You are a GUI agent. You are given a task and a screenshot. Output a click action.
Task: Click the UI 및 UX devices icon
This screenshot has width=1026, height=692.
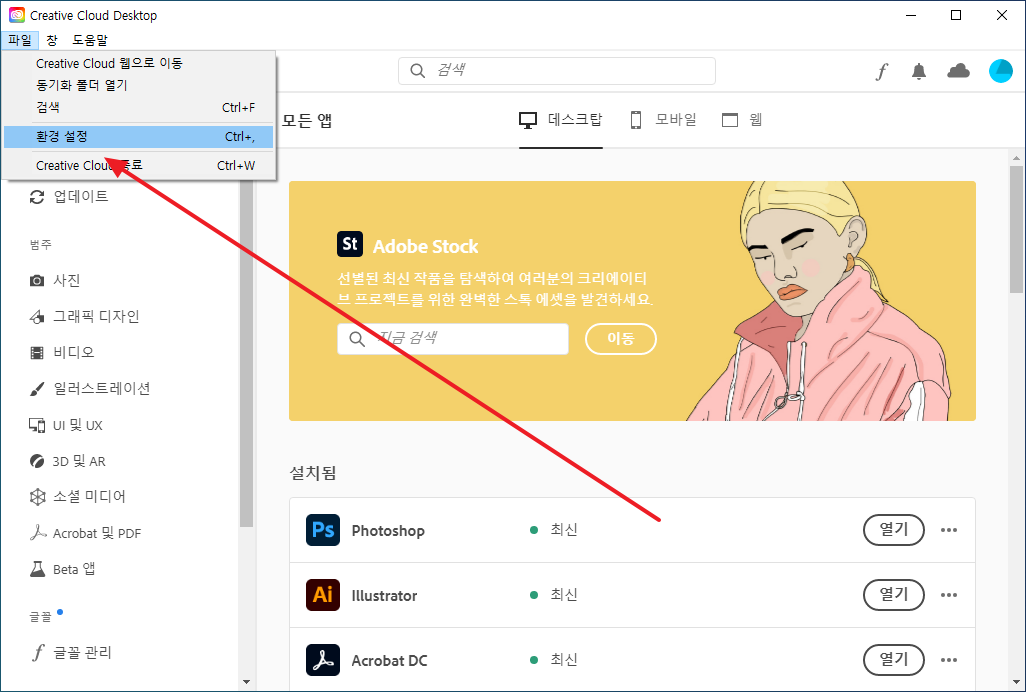[37, 425]
